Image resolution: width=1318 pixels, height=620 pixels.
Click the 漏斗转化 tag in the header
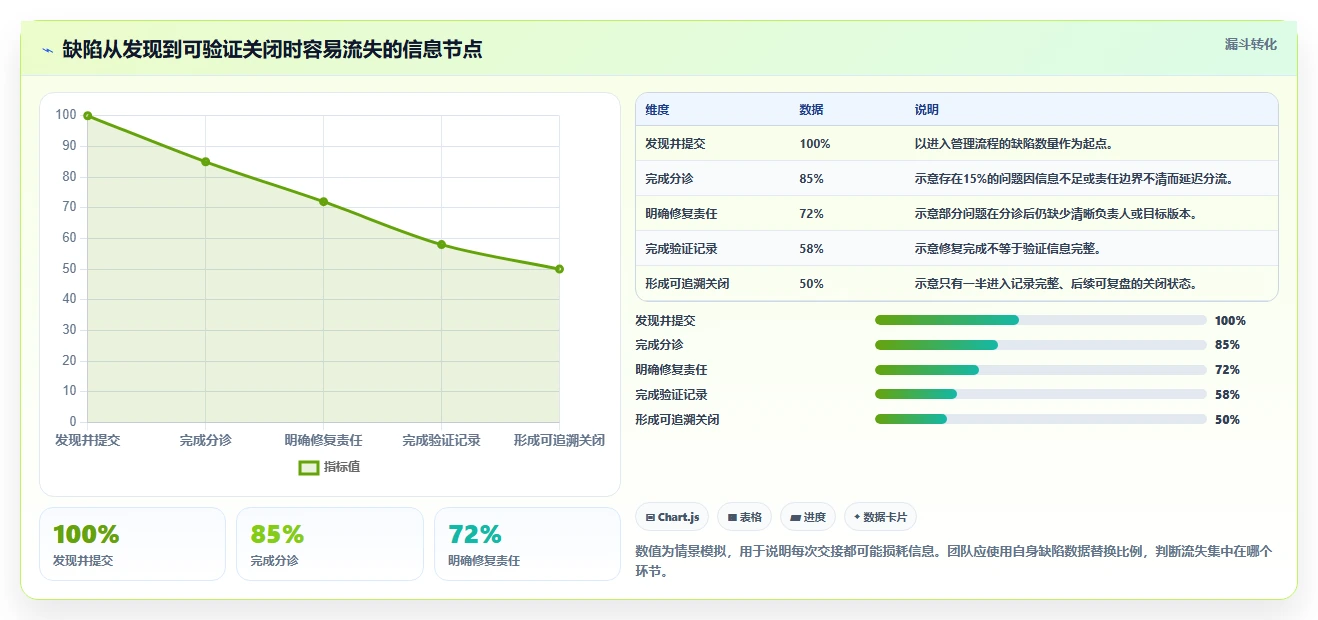pyautogui.click(x=1251, y=44)
